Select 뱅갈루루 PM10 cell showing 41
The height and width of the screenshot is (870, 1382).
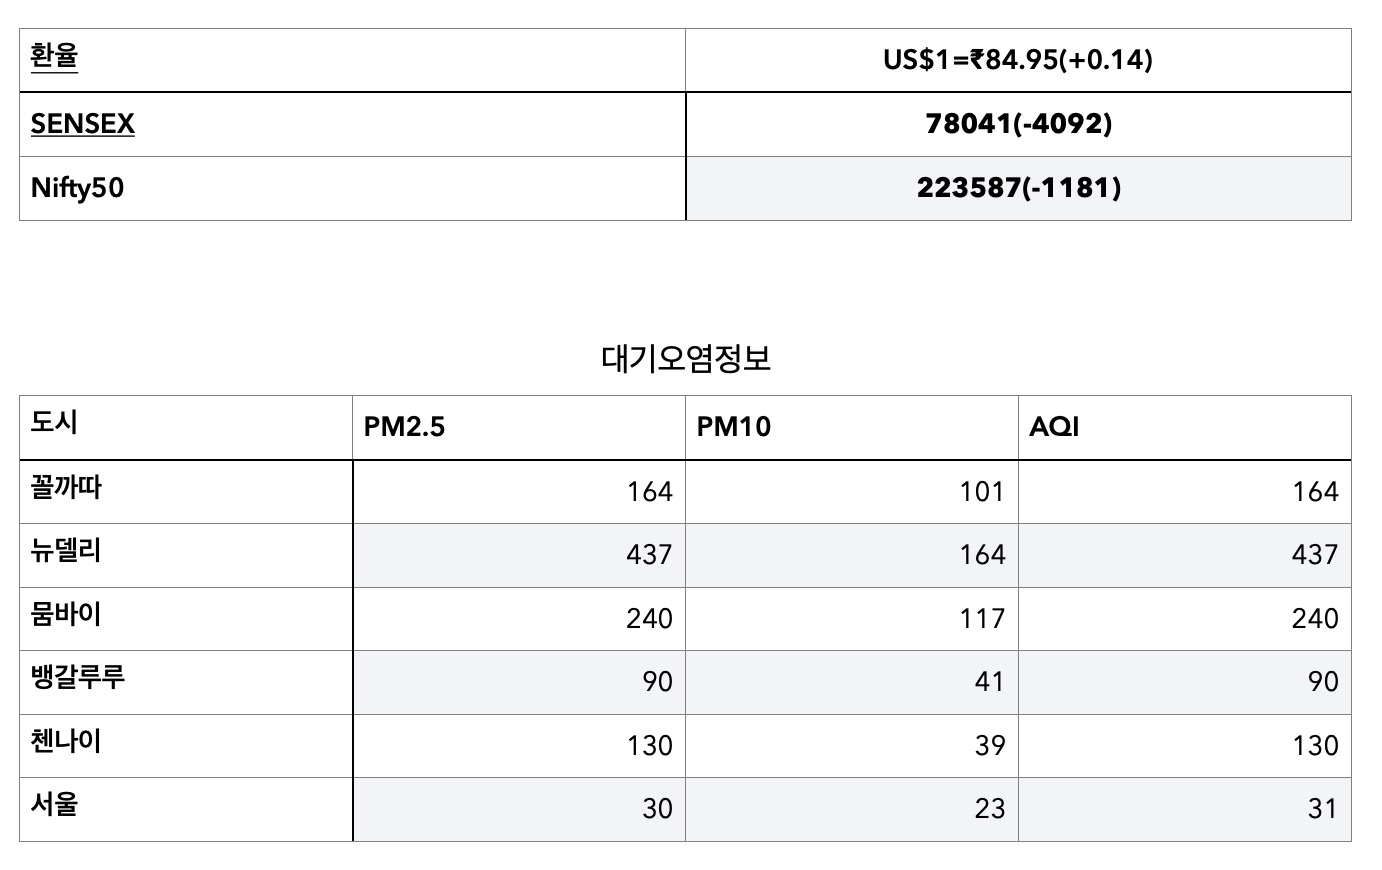tap(852, 682)
